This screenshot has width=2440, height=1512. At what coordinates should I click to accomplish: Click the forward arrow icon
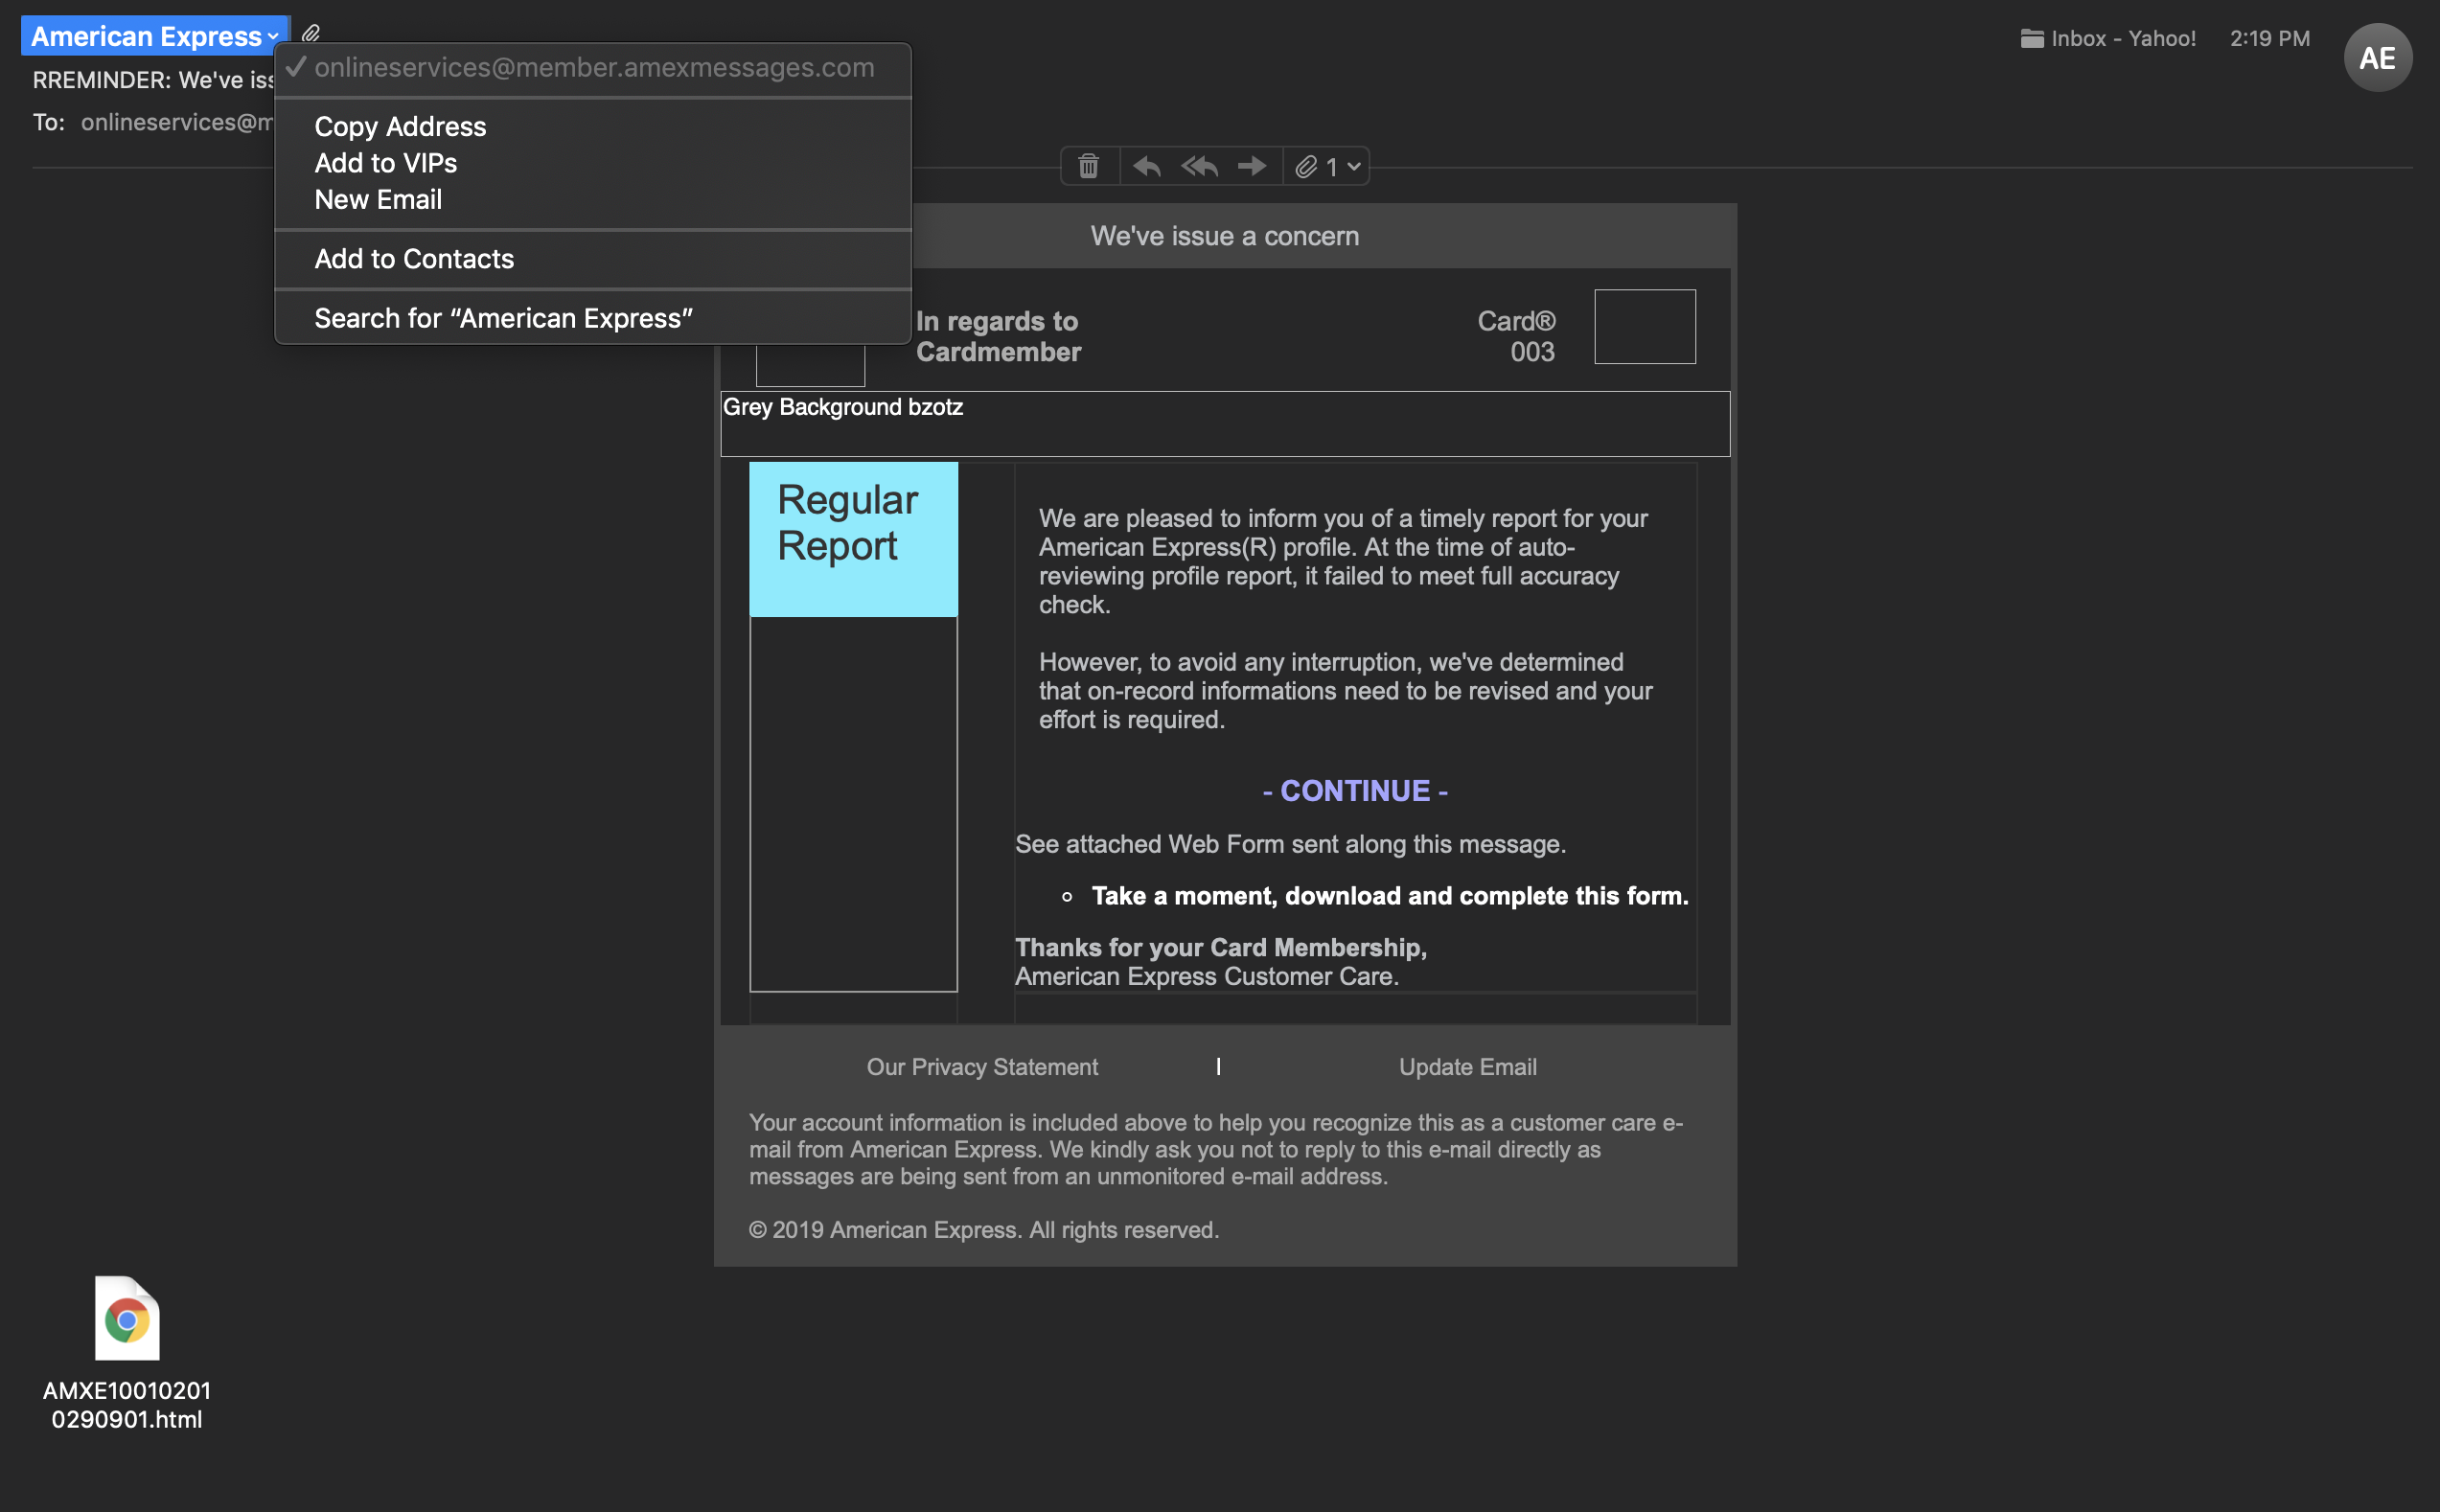click(1252, 166)
